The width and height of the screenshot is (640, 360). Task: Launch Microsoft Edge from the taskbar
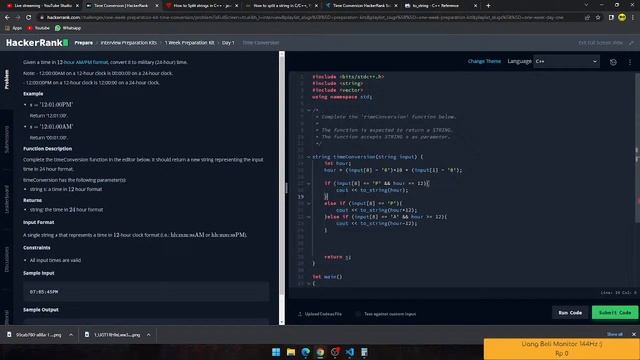click(x=305, y=352)
